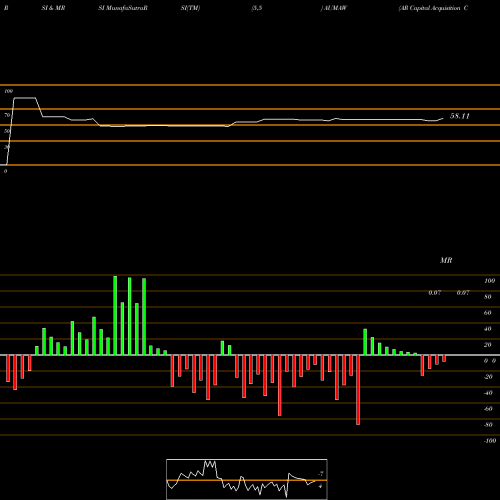The width and height of the screenshot is (500, 500).
Task: Click the -80 label on the MR axis
Action: coord(488,425)
